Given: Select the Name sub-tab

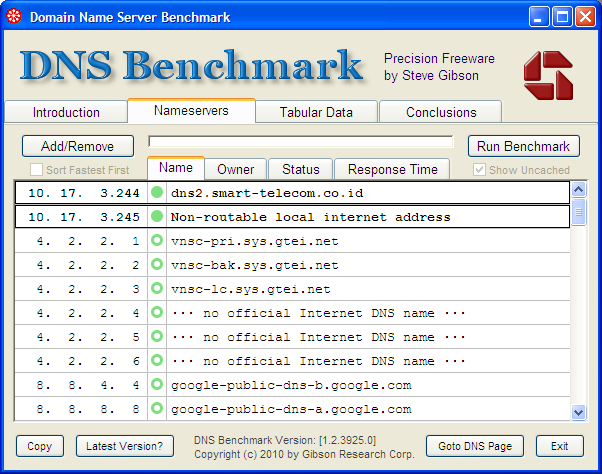Looking at the screenshot, I should [176, 168].
